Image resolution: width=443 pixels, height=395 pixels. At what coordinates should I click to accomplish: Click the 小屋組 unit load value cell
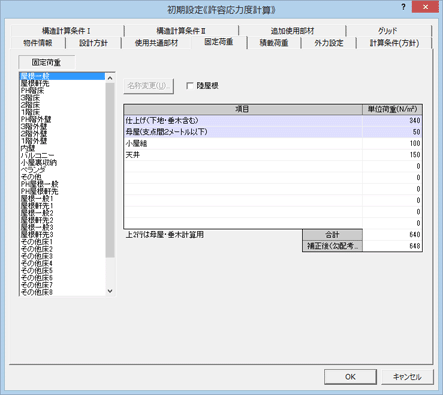pyautogui.click(x=392, y=143)
